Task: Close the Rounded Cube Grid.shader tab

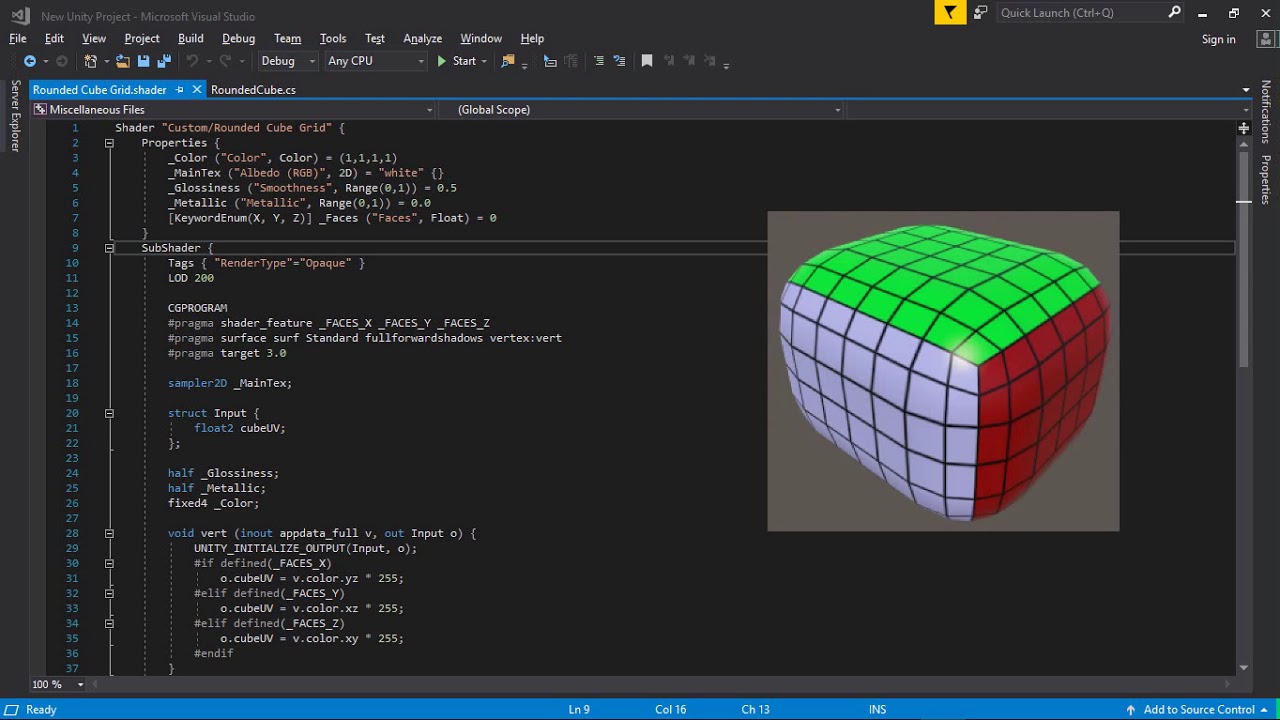Action: pos(196,90)
